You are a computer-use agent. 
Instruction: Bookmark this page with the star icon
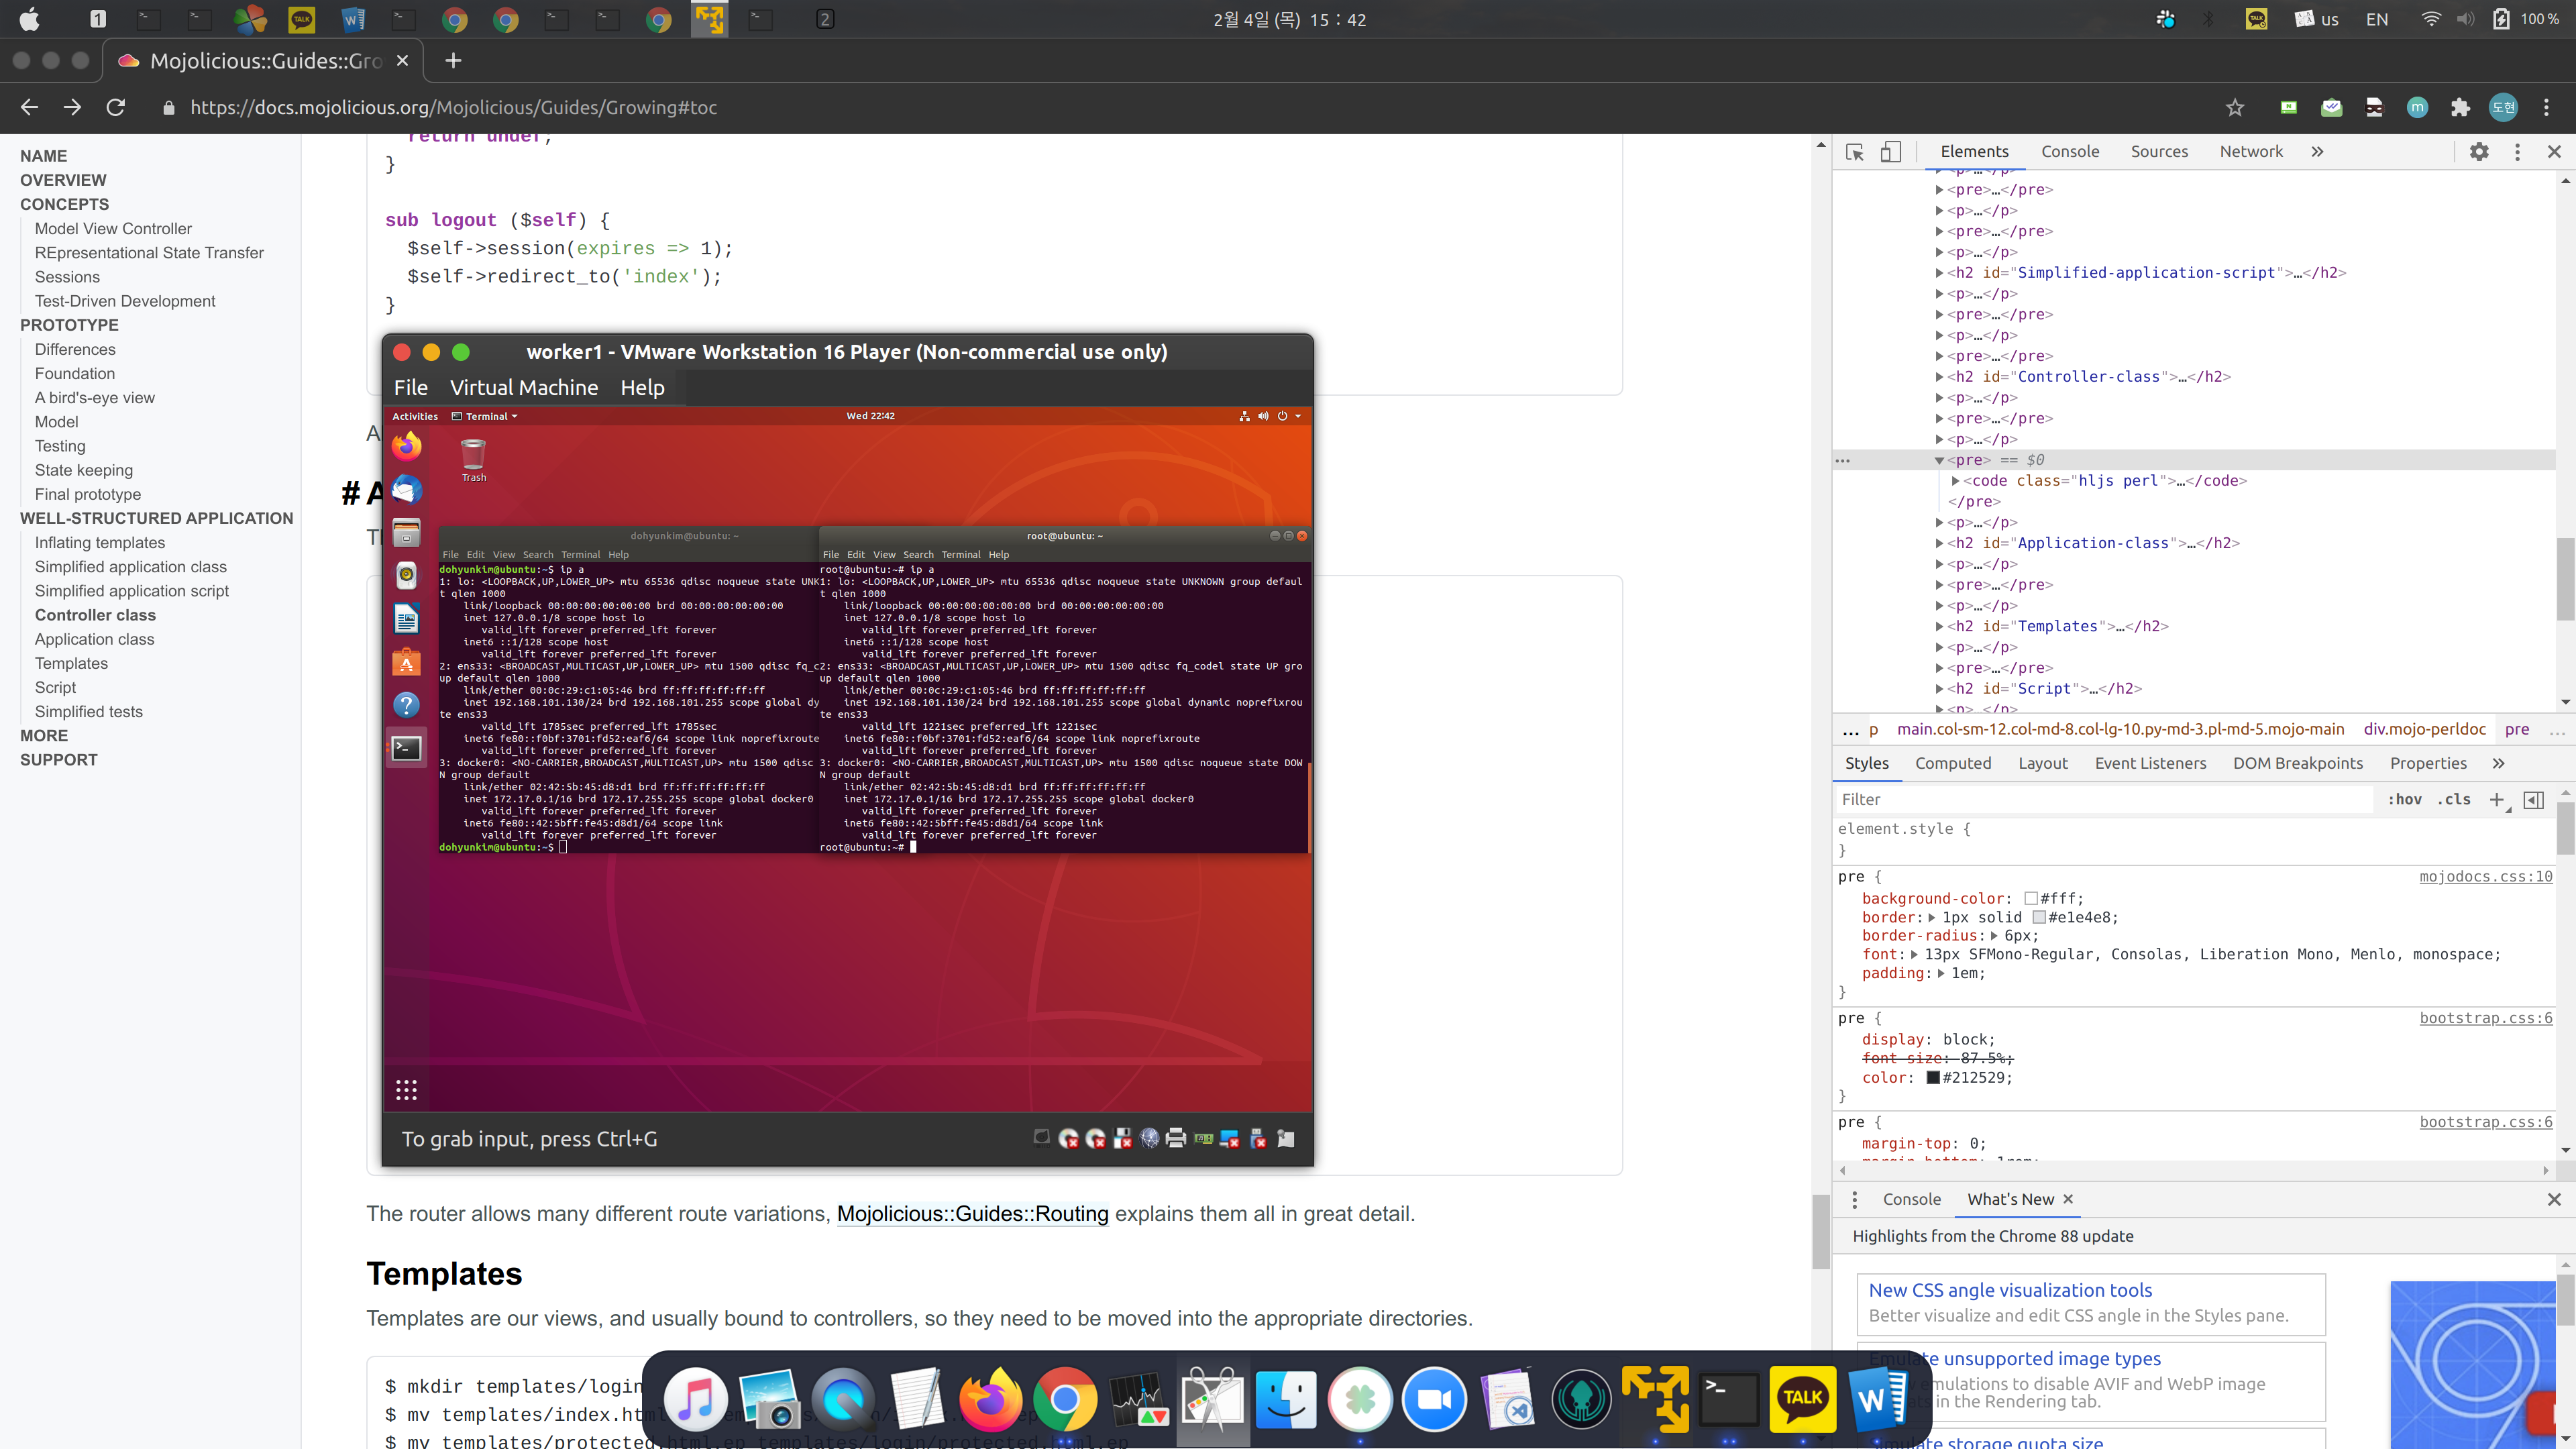coord(2235,107)
